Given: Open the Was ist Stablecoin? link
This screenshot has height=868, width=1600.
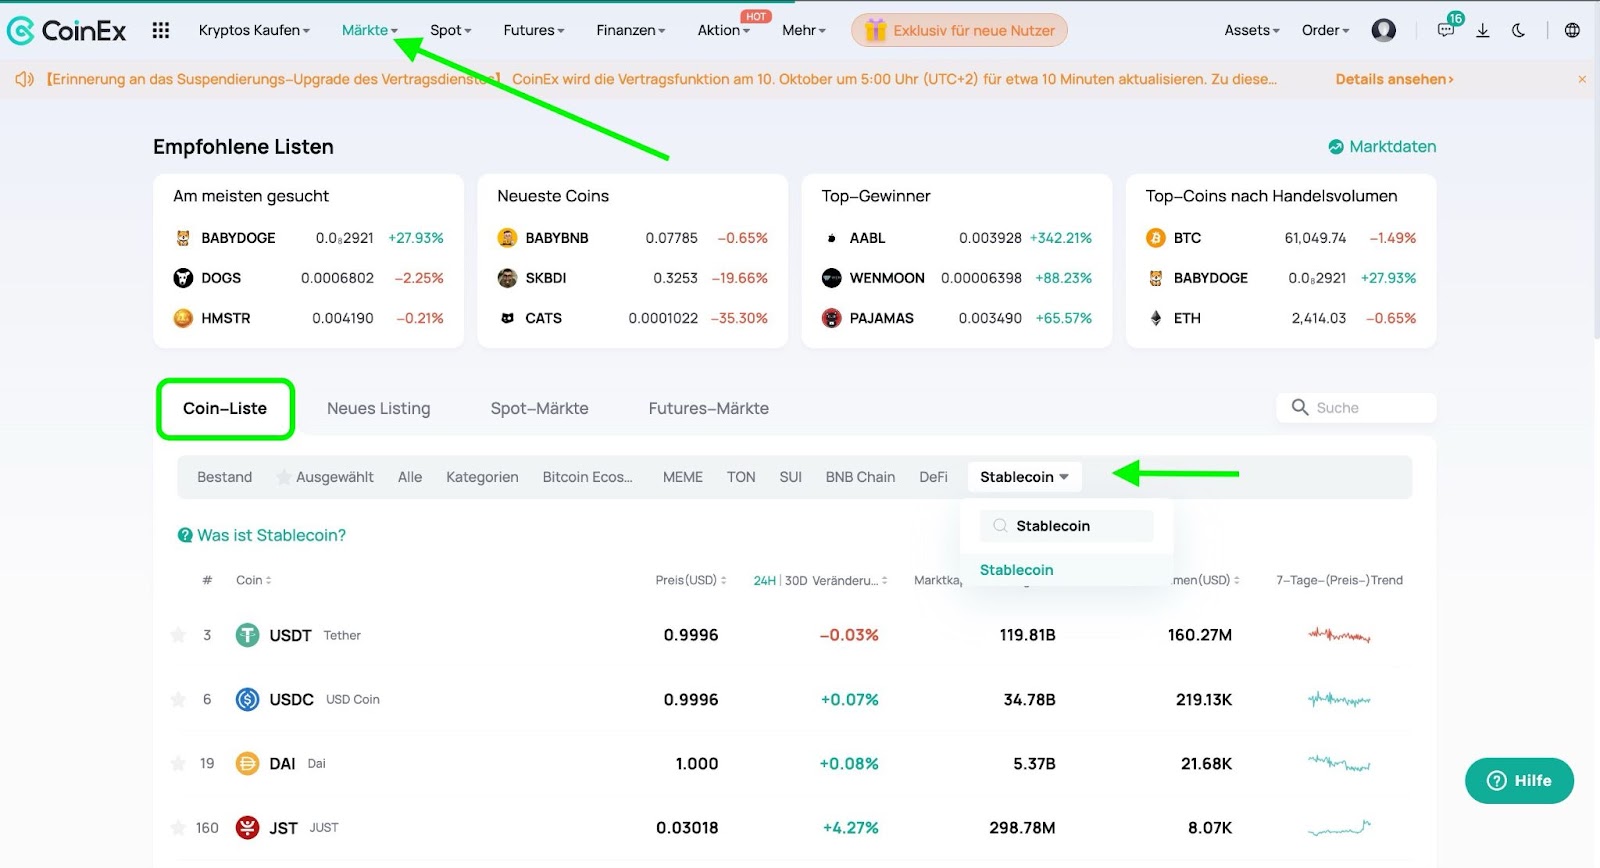Looking at the screenshot, I should pyautogui.click(x=271, y=535).
